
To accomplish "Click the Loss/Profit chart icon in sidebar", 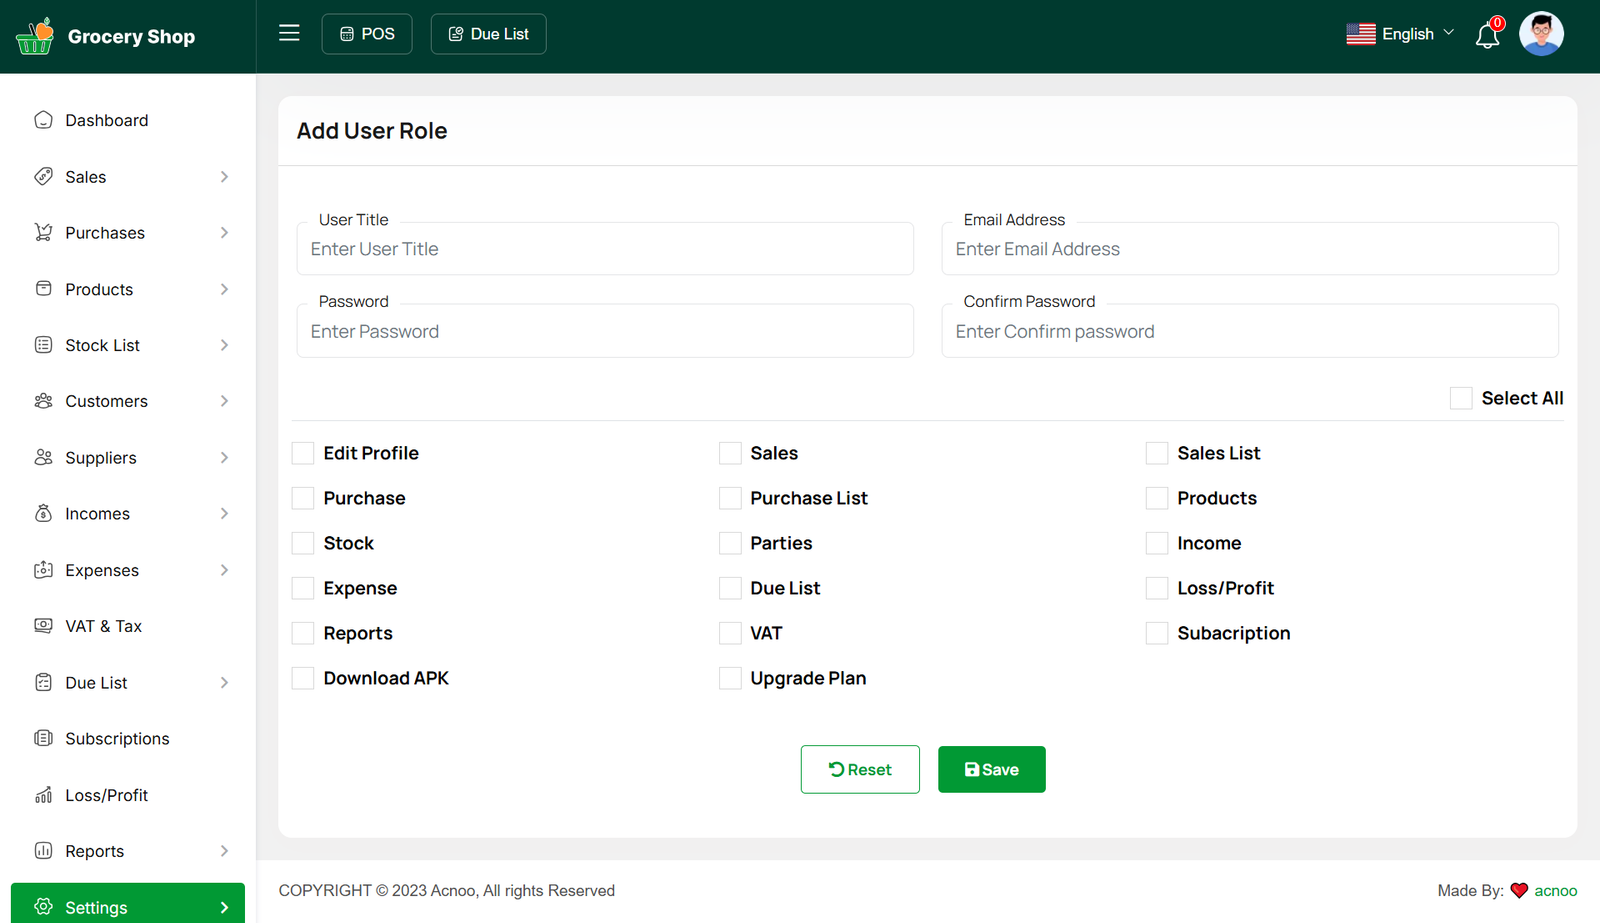I will point(43,795).
